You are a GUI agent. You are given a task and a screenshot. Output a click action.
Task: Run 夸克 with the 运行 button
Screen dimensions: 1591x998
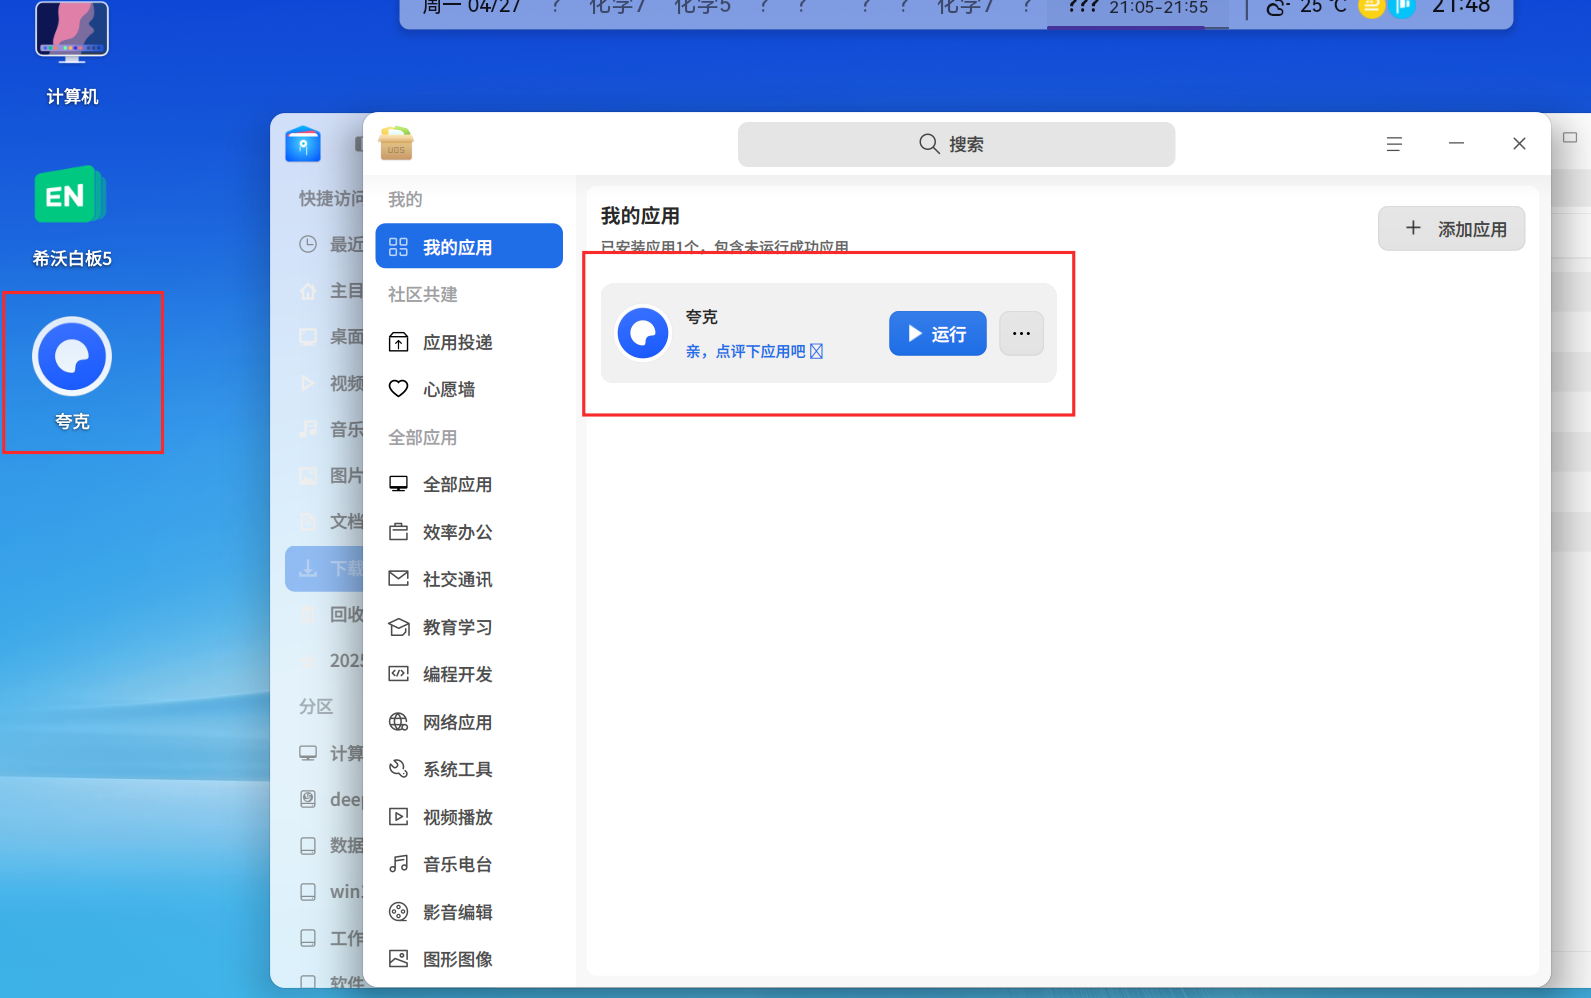pos(938,333)
